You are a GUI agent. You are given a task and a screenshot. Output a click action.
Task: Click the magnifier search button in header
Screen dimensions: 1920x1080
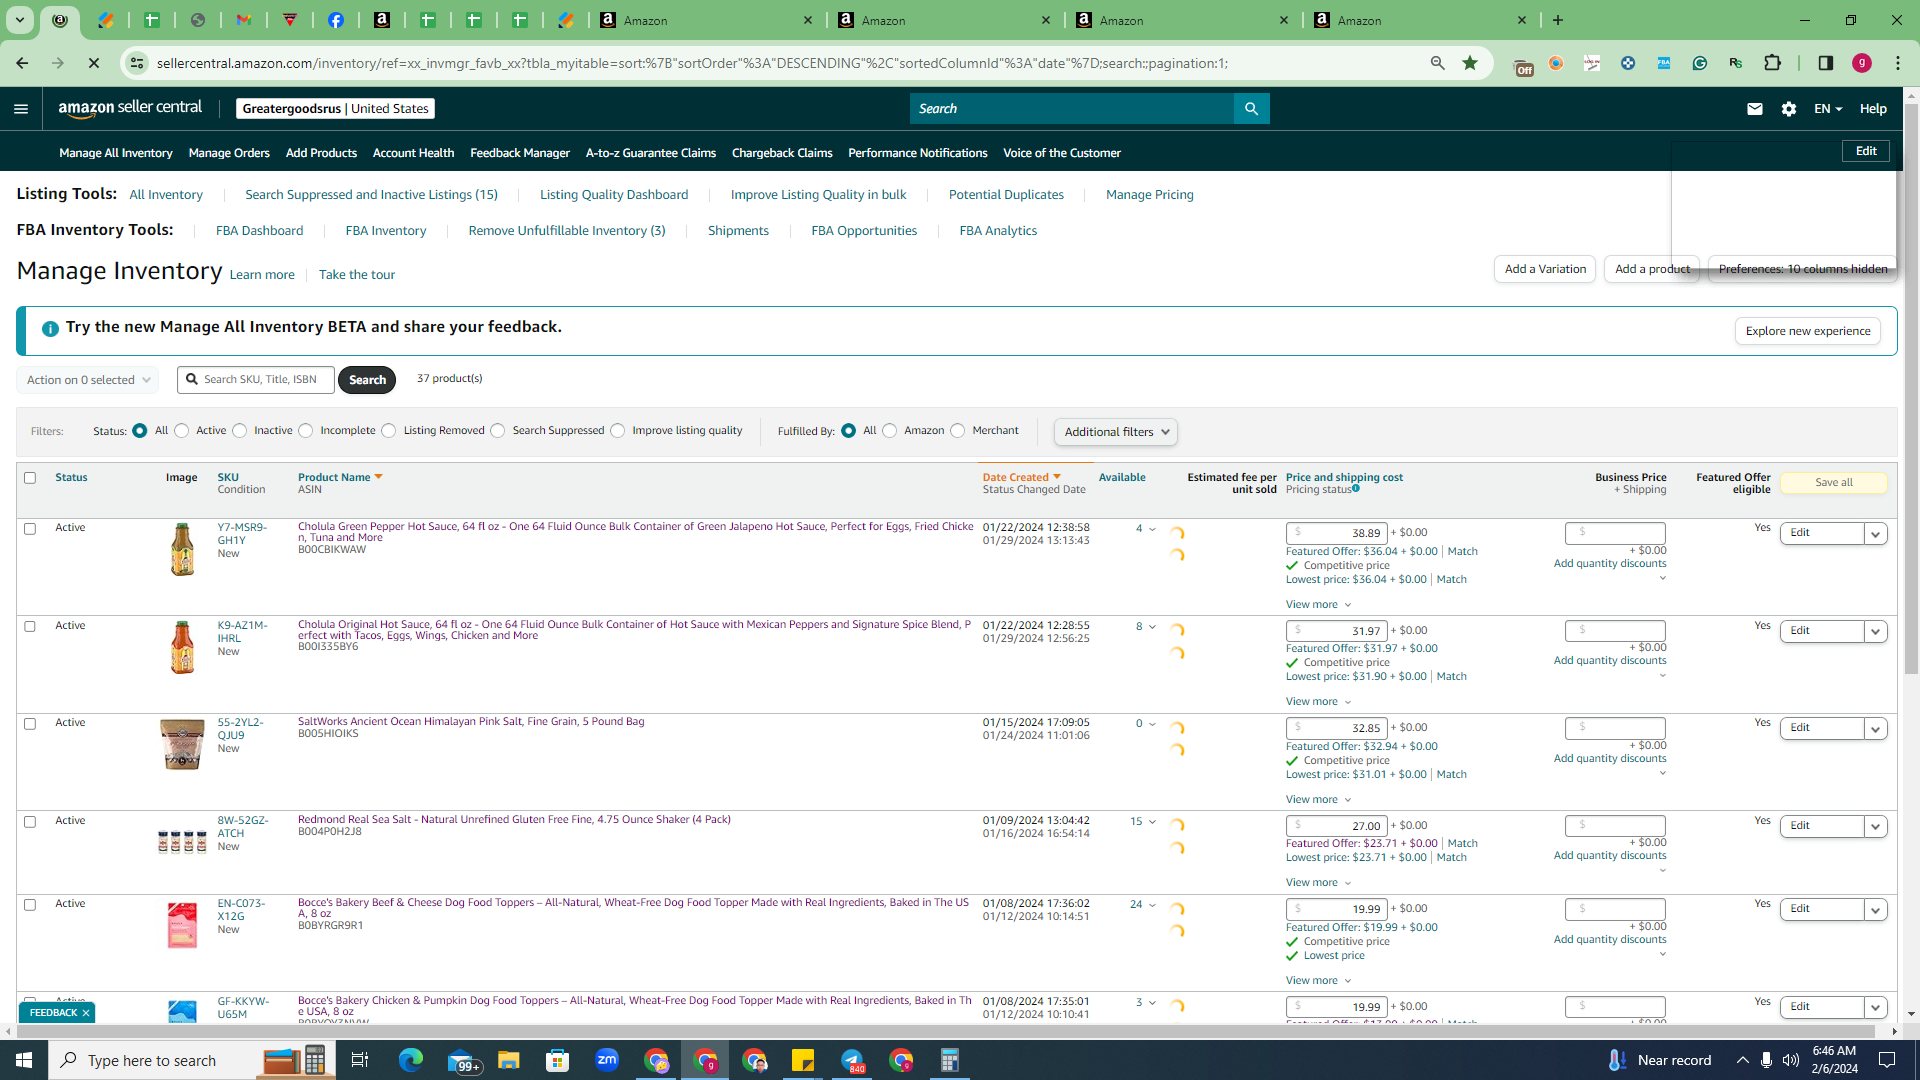1251,109
